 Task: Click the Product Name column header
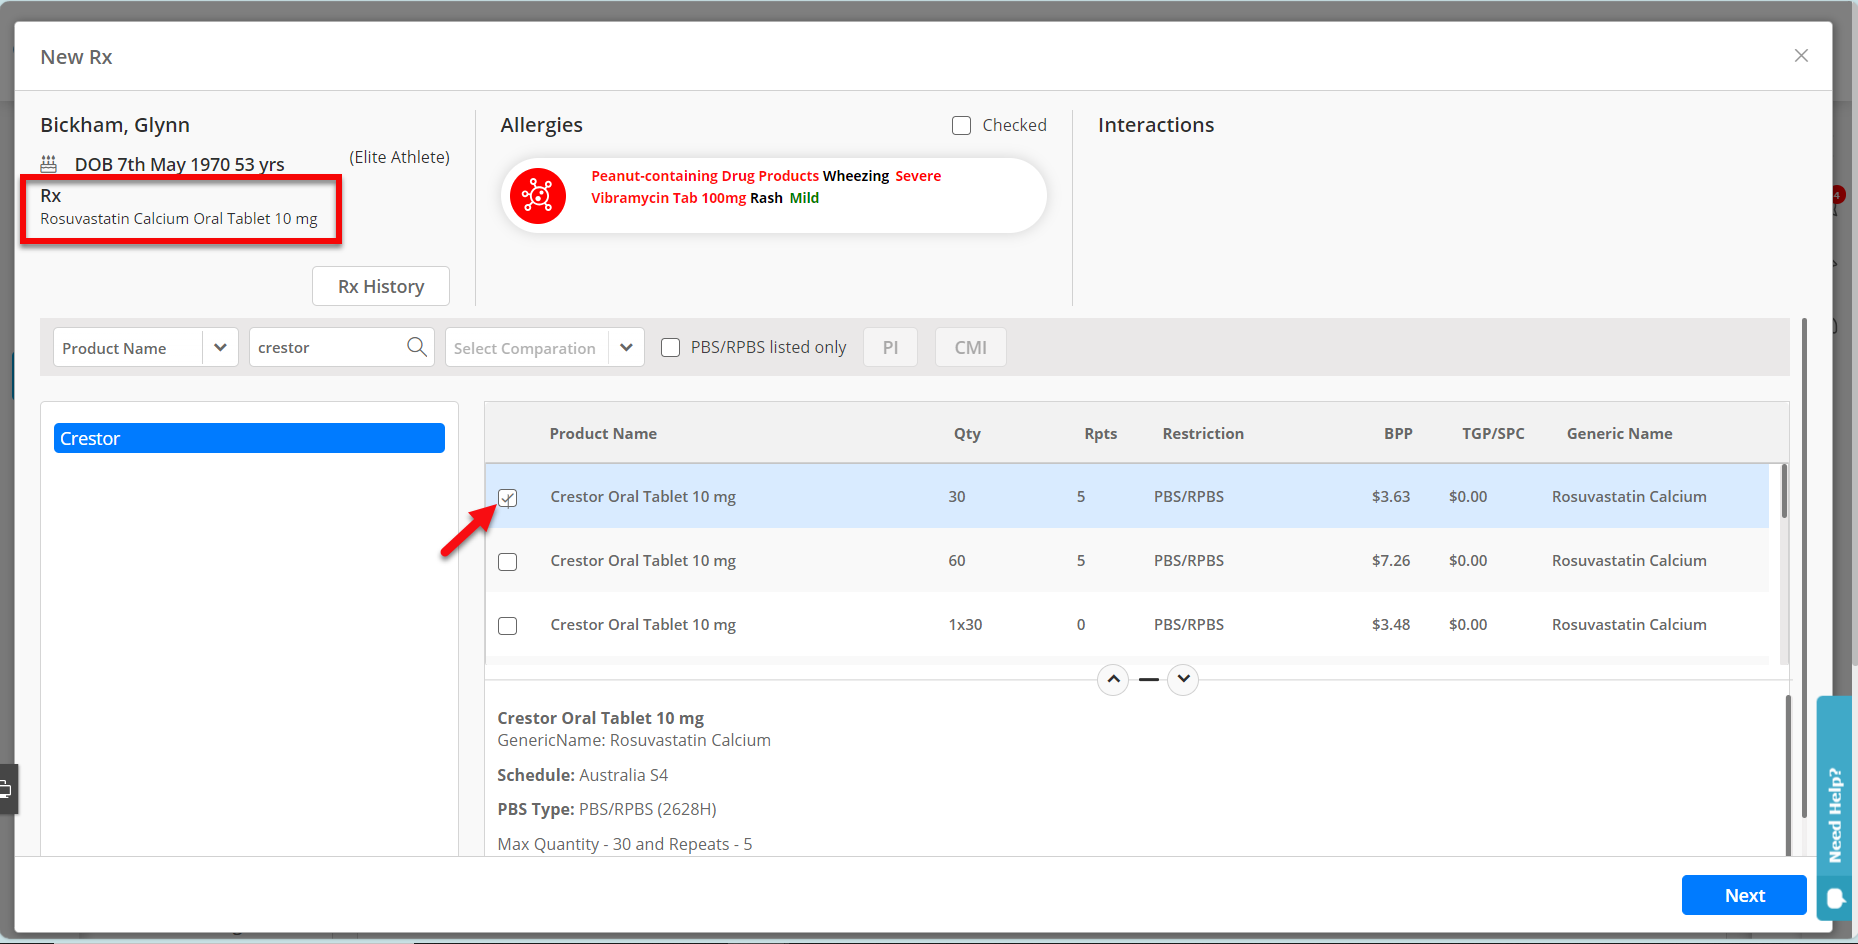pos(603,433)
